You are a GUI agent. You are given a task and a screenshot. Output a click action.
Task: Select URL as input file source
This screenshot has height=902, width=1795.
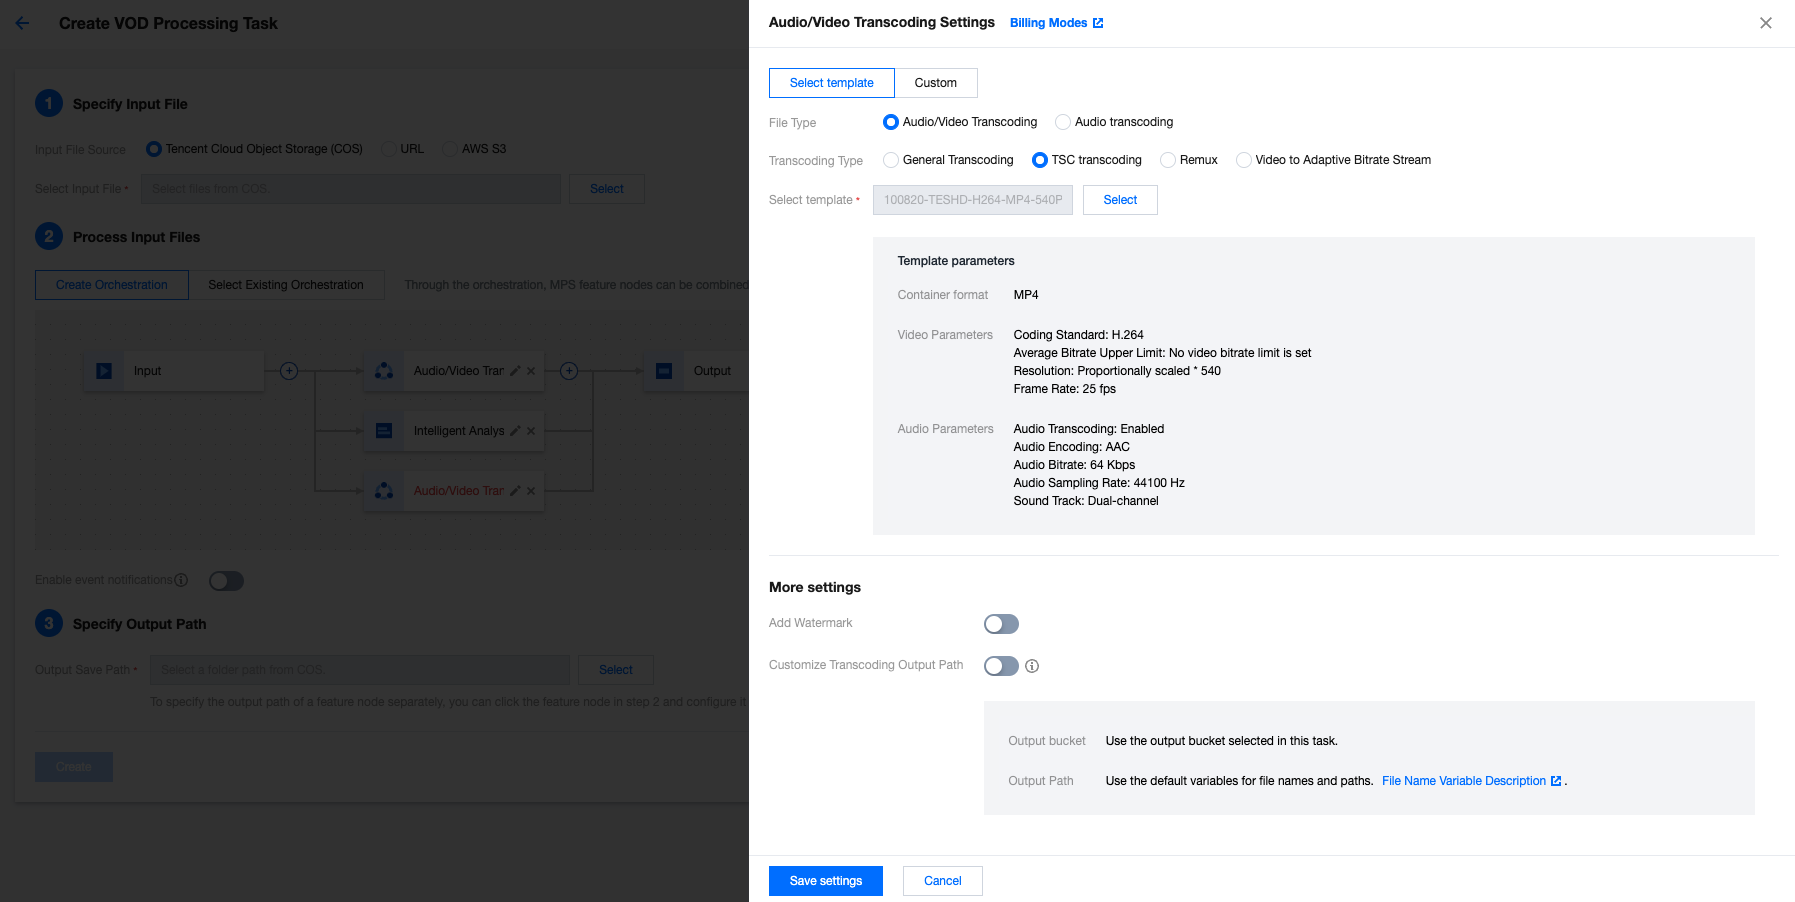(389, 149)
